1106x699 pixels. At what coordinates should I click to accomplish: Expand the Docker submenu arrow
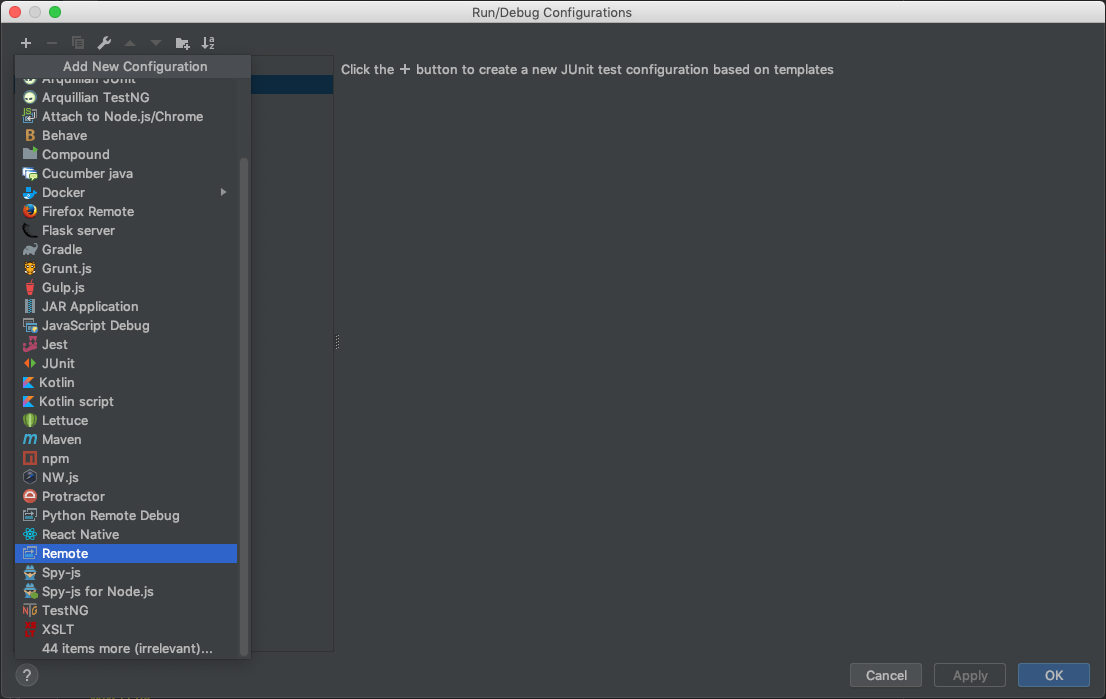pos(224,192)
